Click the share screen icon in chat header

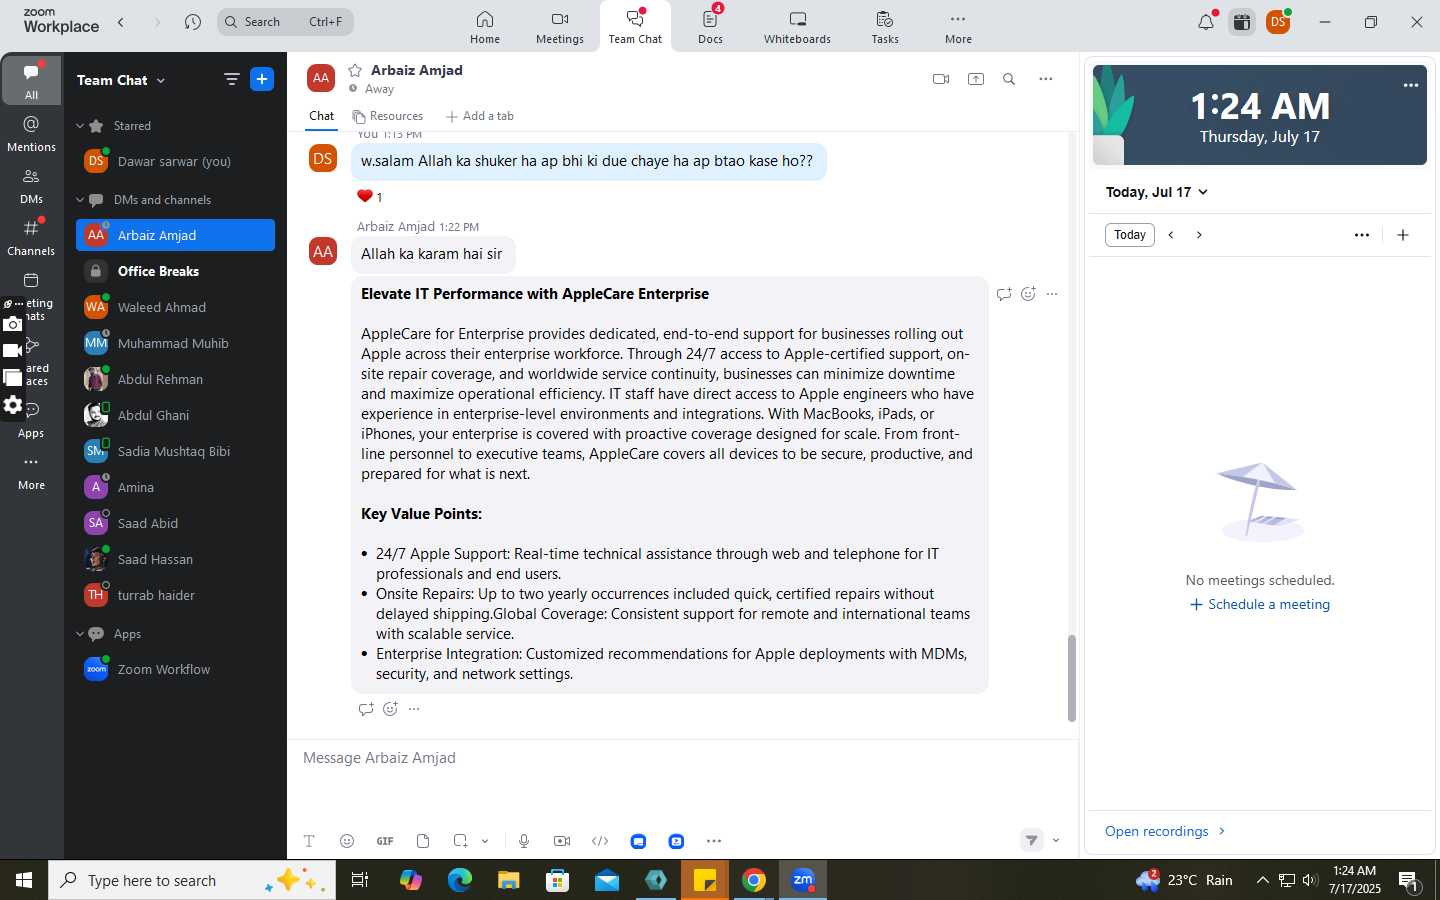click(976, 79)
